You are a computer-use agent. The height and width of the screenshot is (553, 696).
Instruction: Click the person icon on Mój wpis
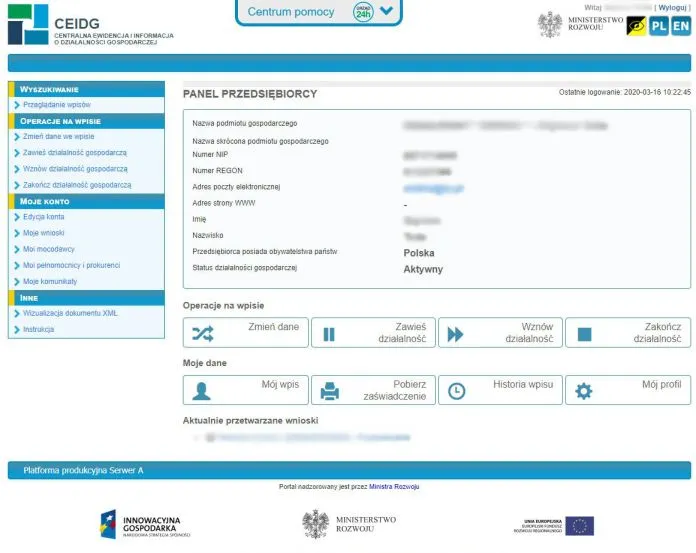click(x=202, y=391)
